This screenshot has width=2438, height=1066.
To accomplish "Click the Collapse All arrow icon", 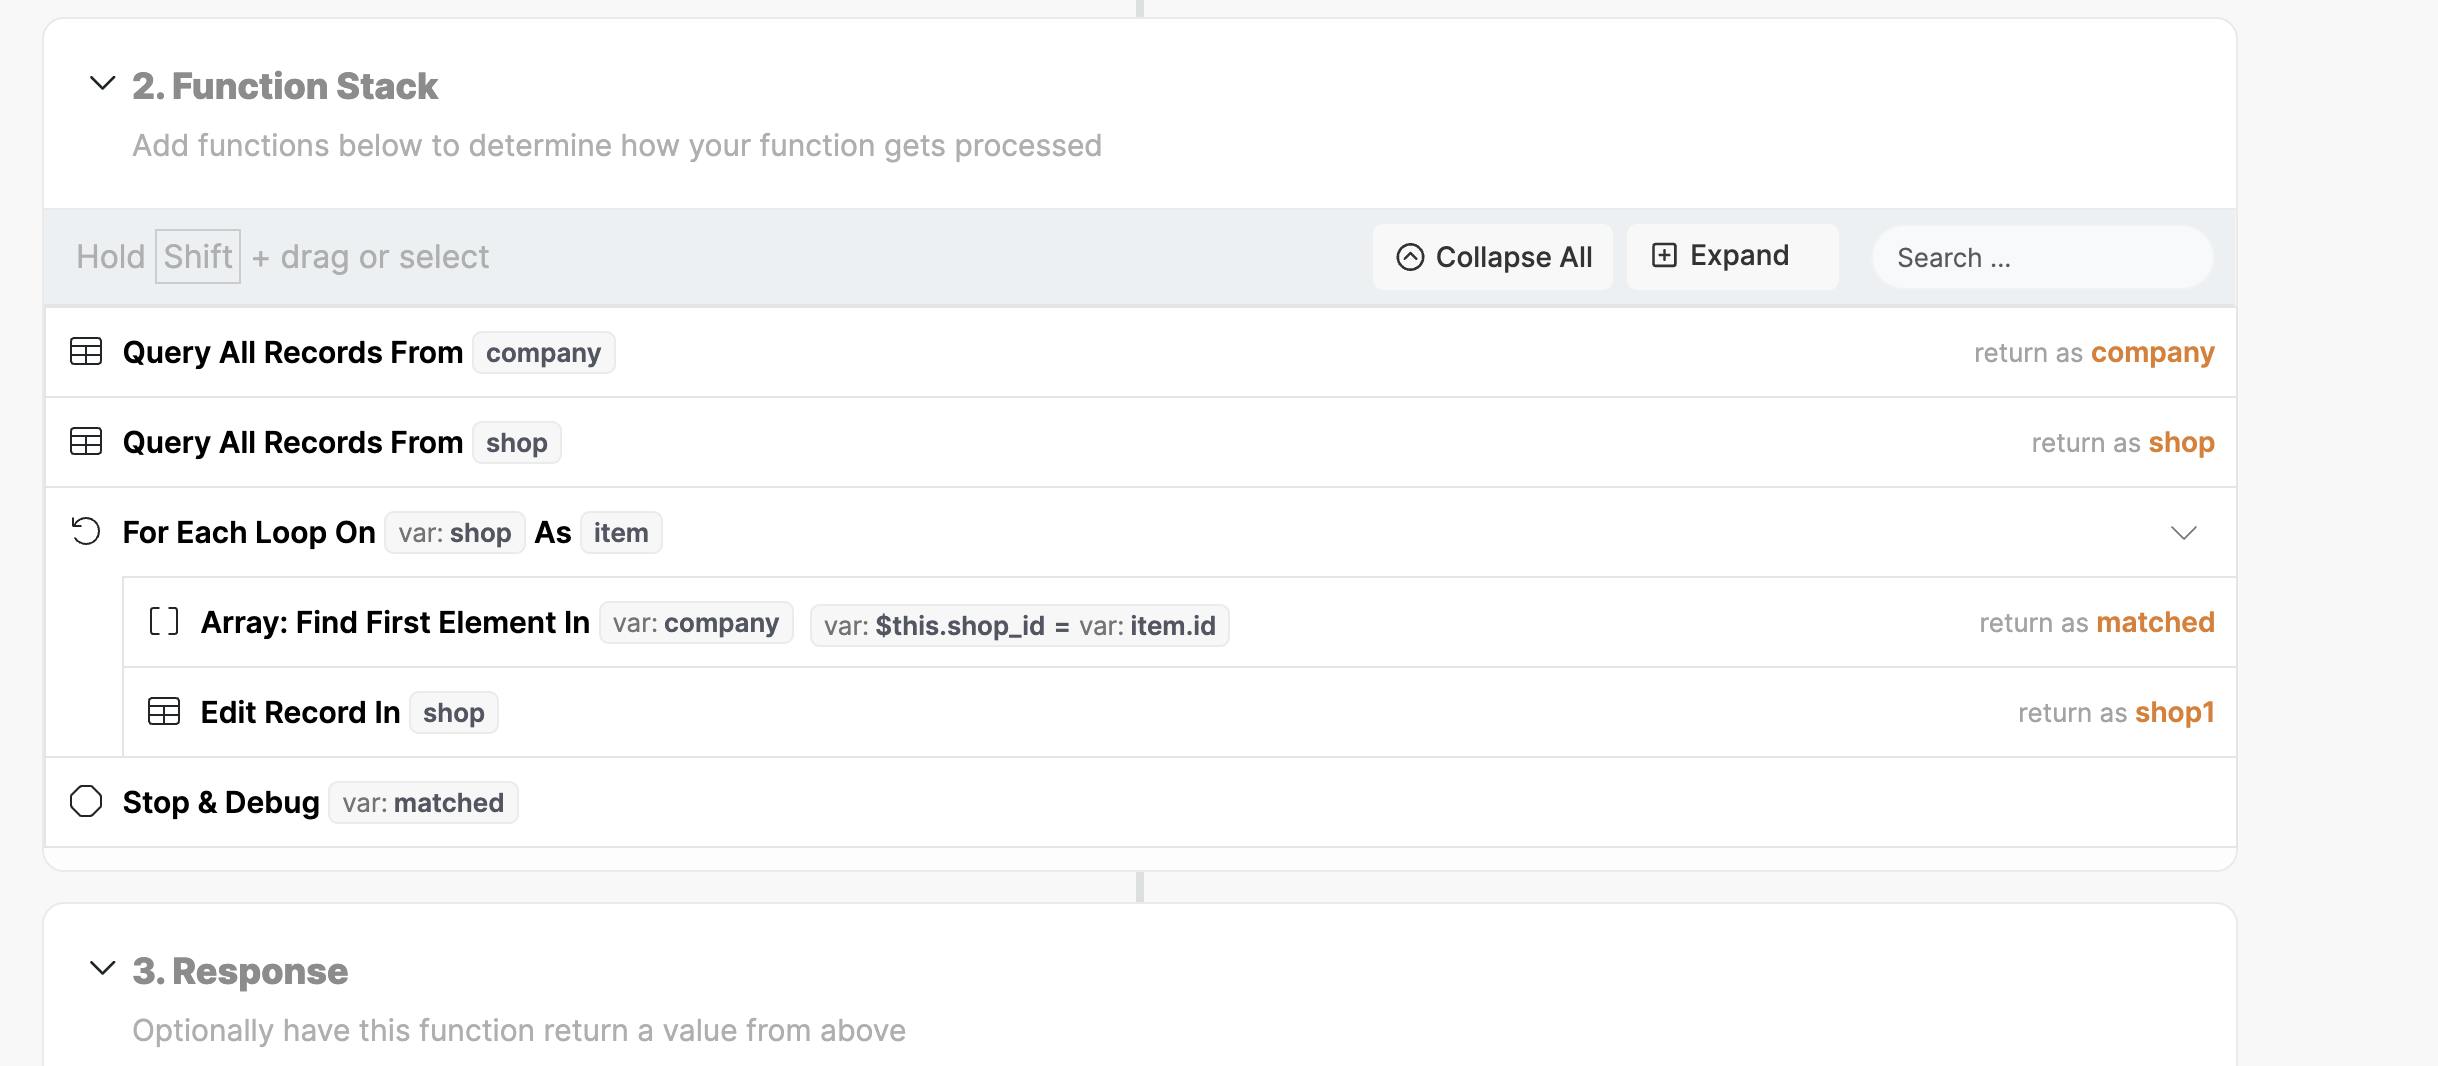I will point(1410,257).
